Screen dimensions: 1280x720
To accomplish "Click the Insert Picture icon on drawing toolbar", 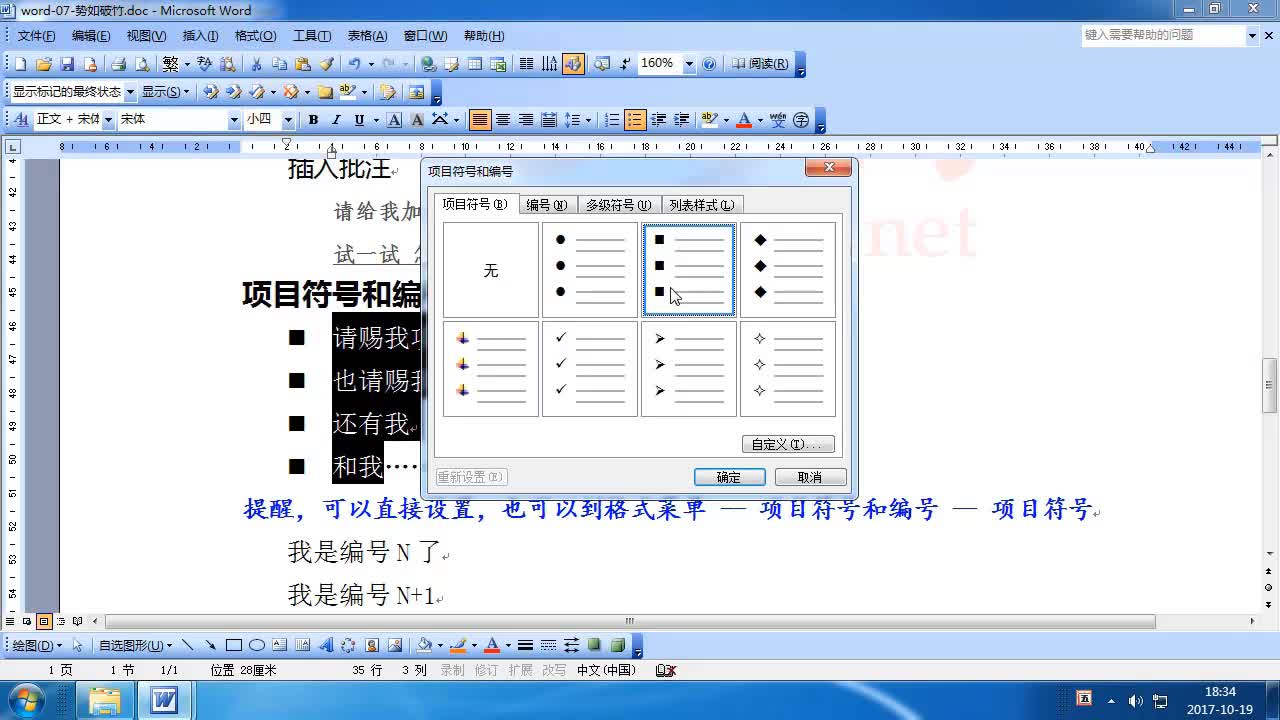I will (394, 645).
